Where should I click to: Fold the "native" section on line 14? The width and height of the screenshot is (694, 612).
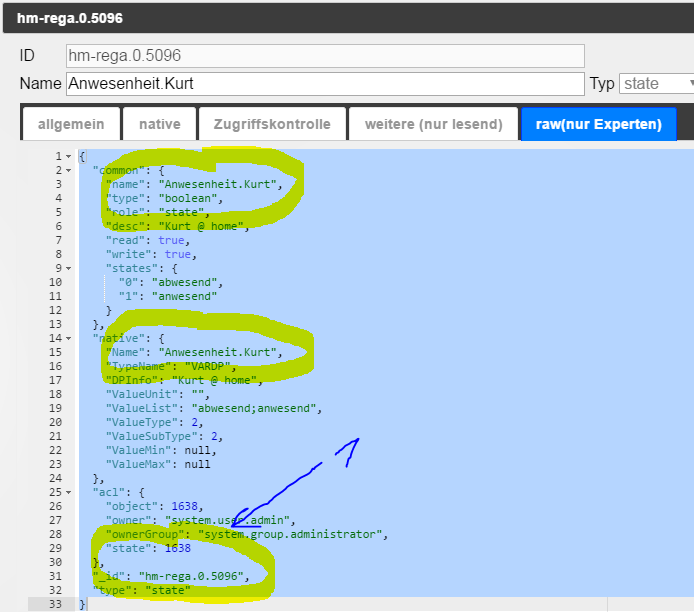coord(69,339)
